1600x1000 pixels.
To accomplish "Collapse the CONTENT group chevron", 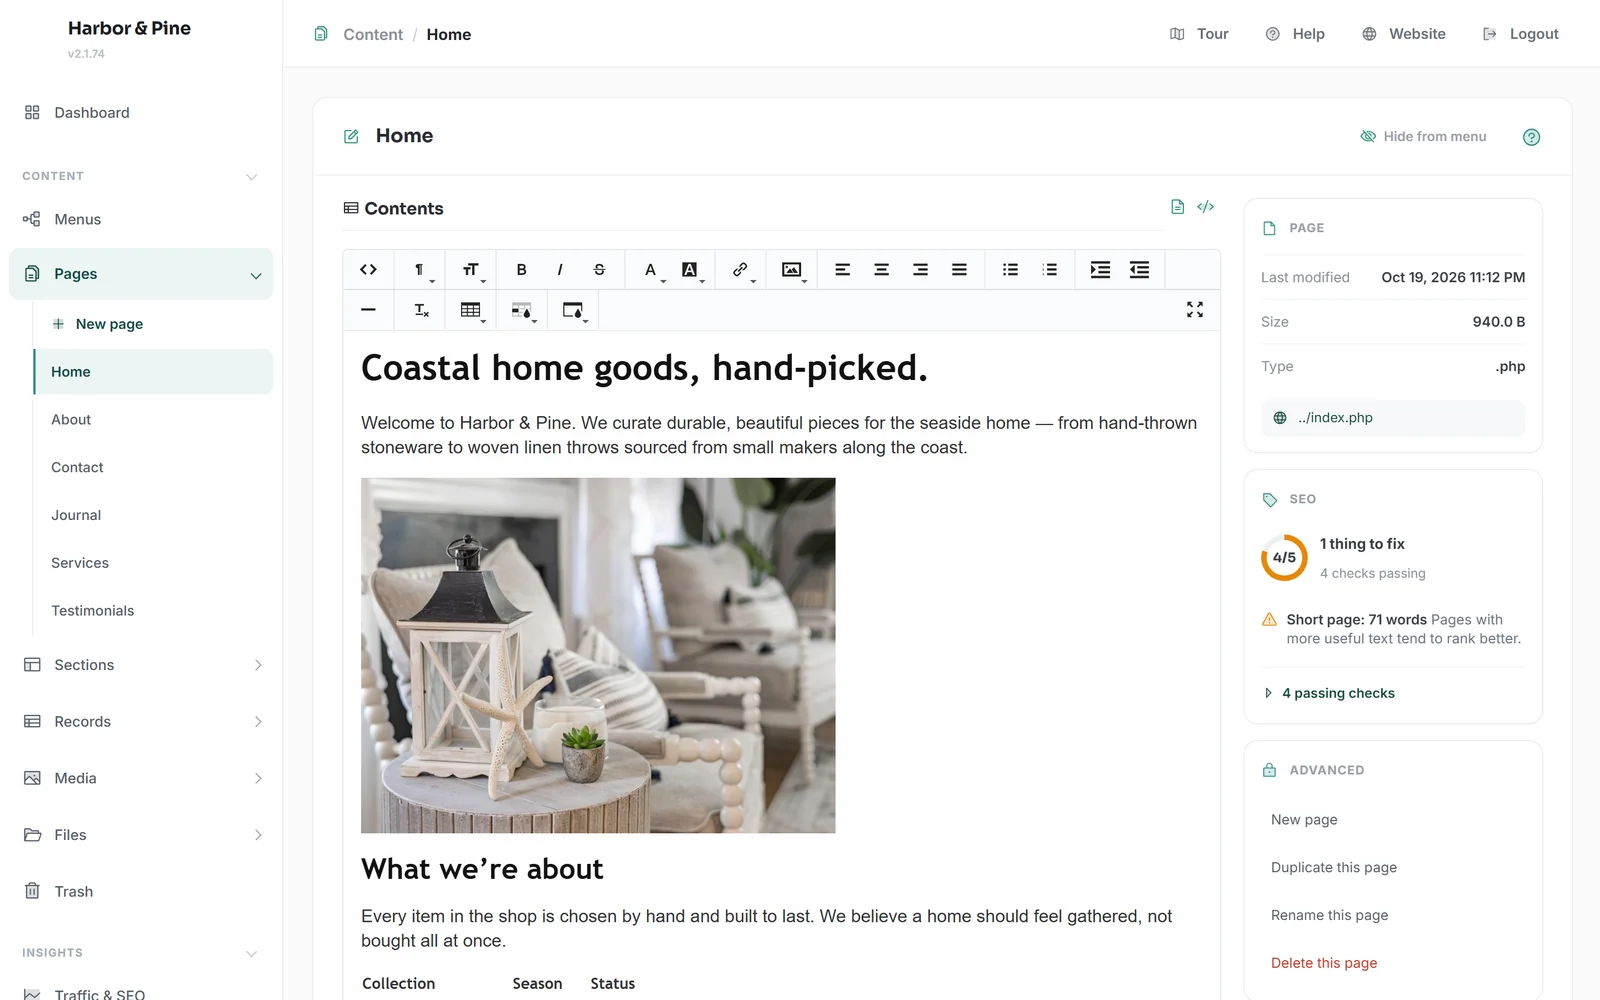I will (x=252, y=177).
